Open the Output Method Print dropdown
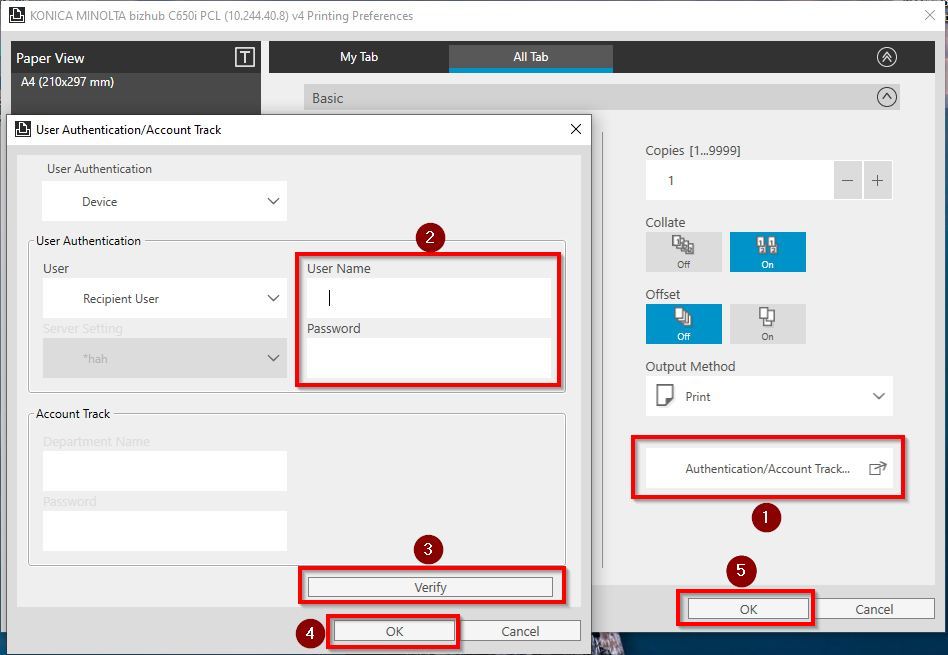The image size is (948, 655). 768,396
